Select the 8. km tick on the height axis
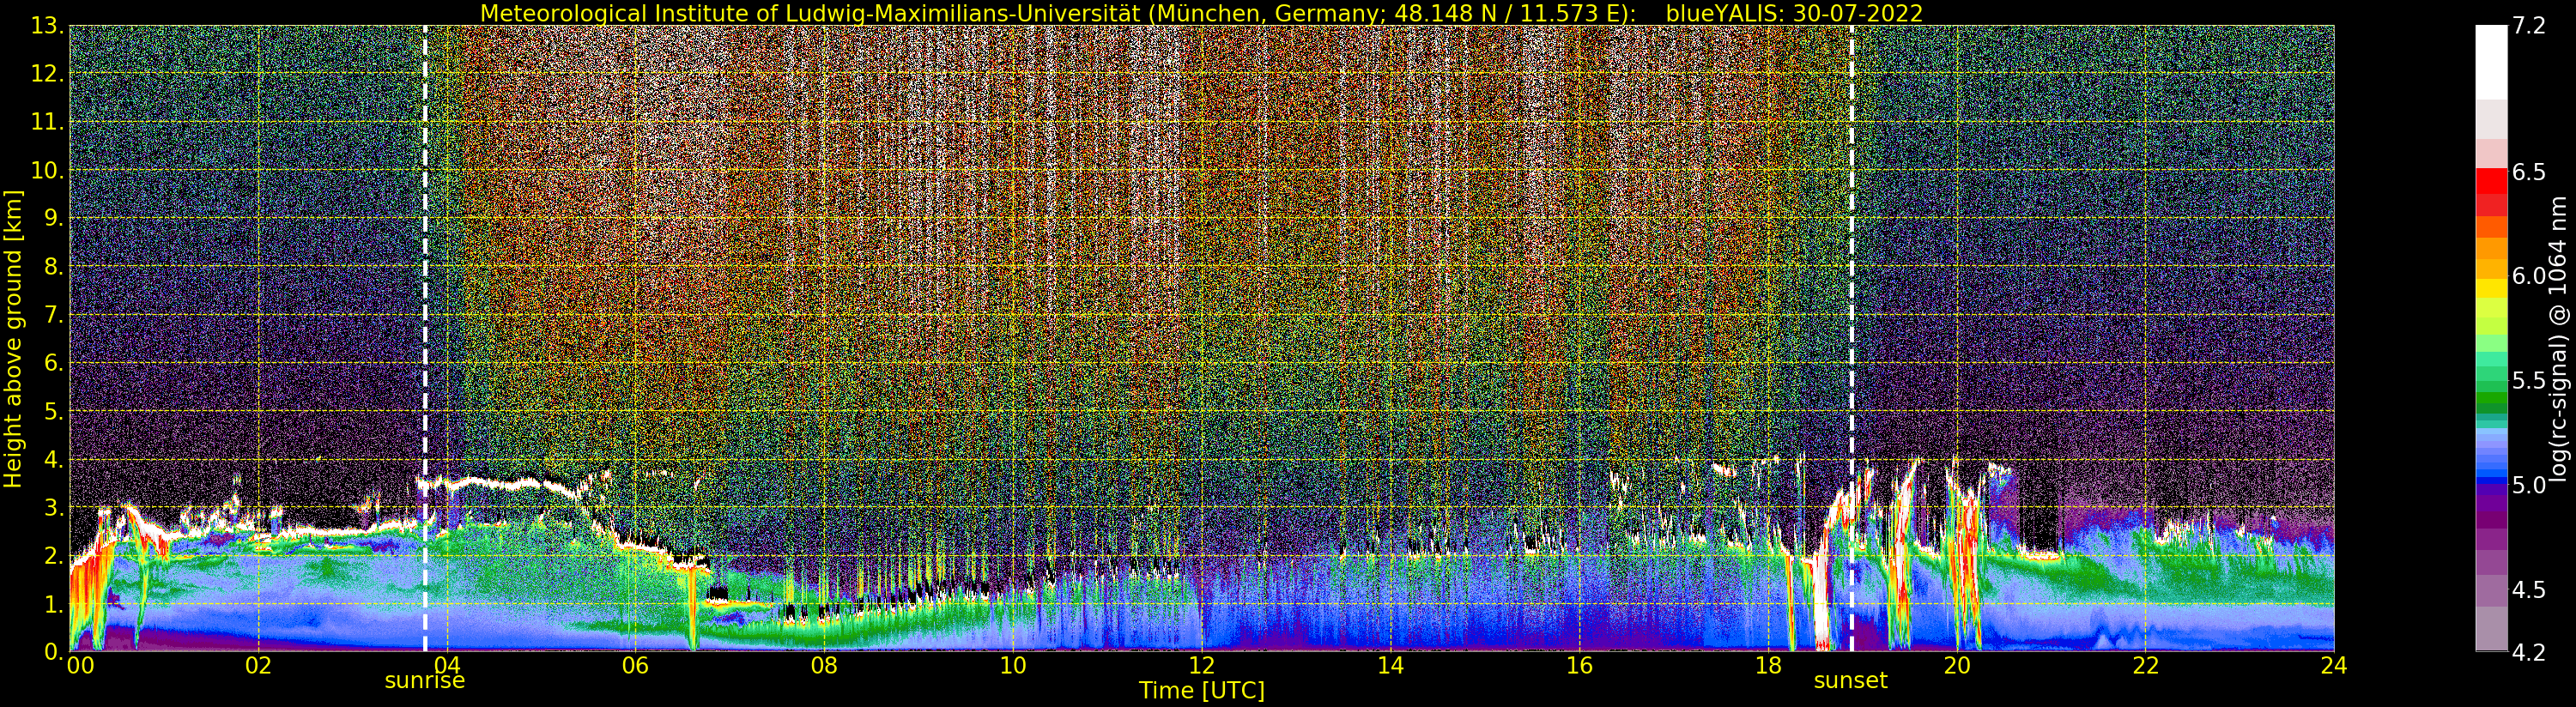2576x707 pixels. pos(53,267)
